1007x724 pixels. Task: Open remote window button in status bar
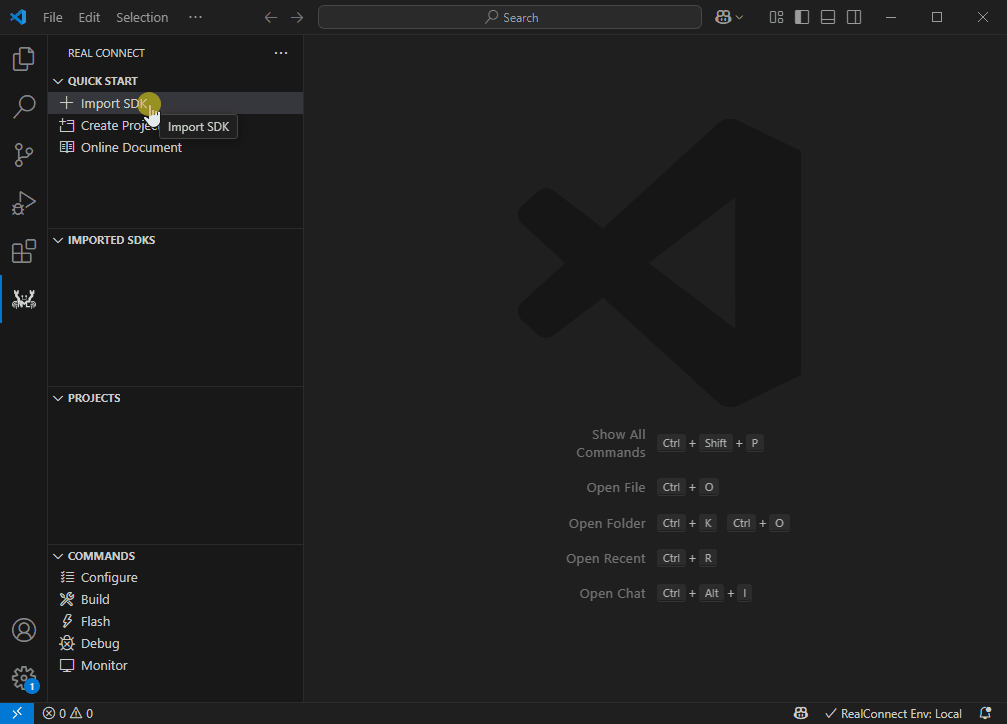[17, 713]
